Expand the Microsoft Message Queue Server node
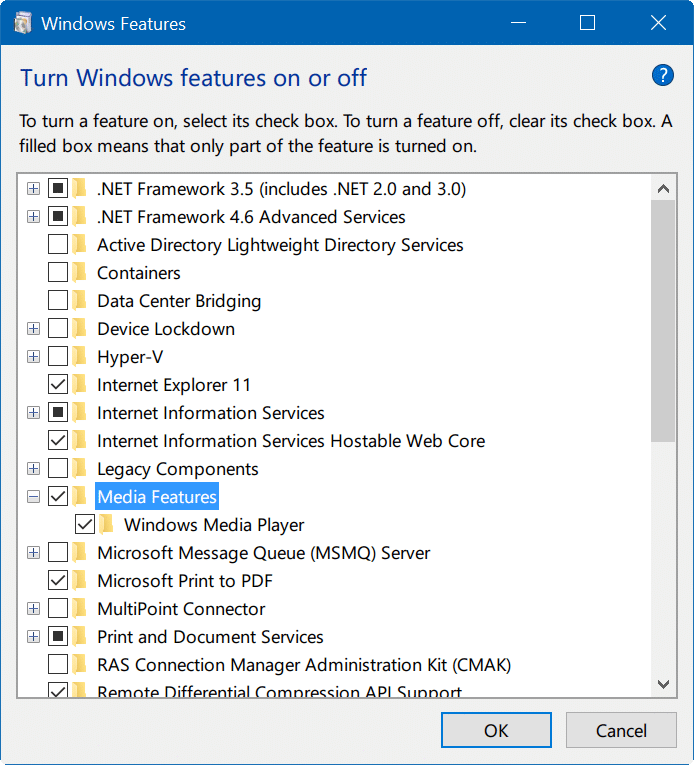The width and height of the screenshot is (694, 765). 33,553
